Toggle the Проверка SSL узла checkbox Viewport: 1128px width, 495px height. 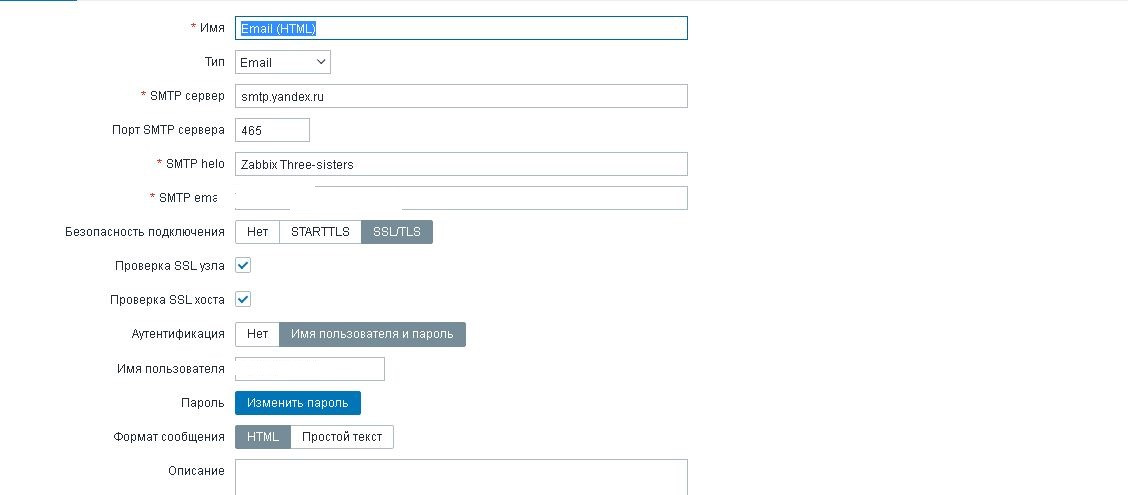pos(243,266)
